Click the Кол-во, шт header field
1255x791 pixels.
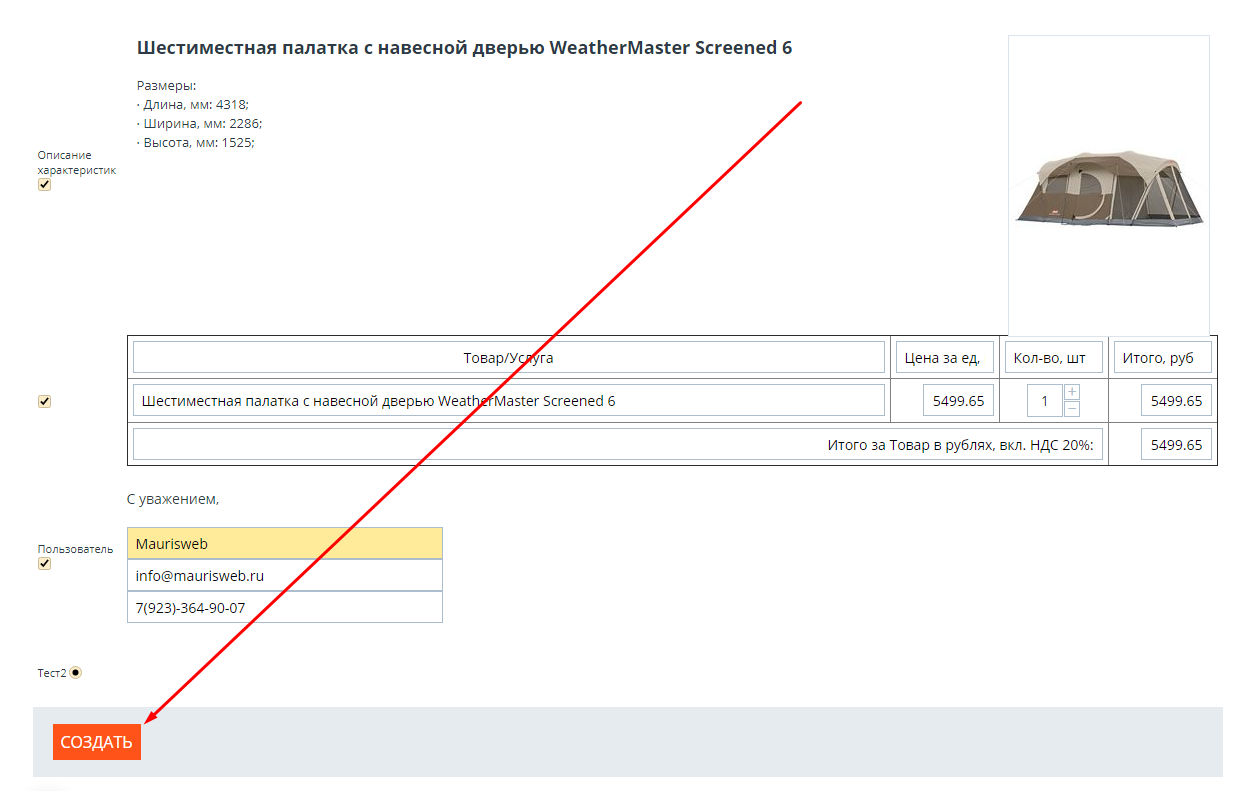1054,357
